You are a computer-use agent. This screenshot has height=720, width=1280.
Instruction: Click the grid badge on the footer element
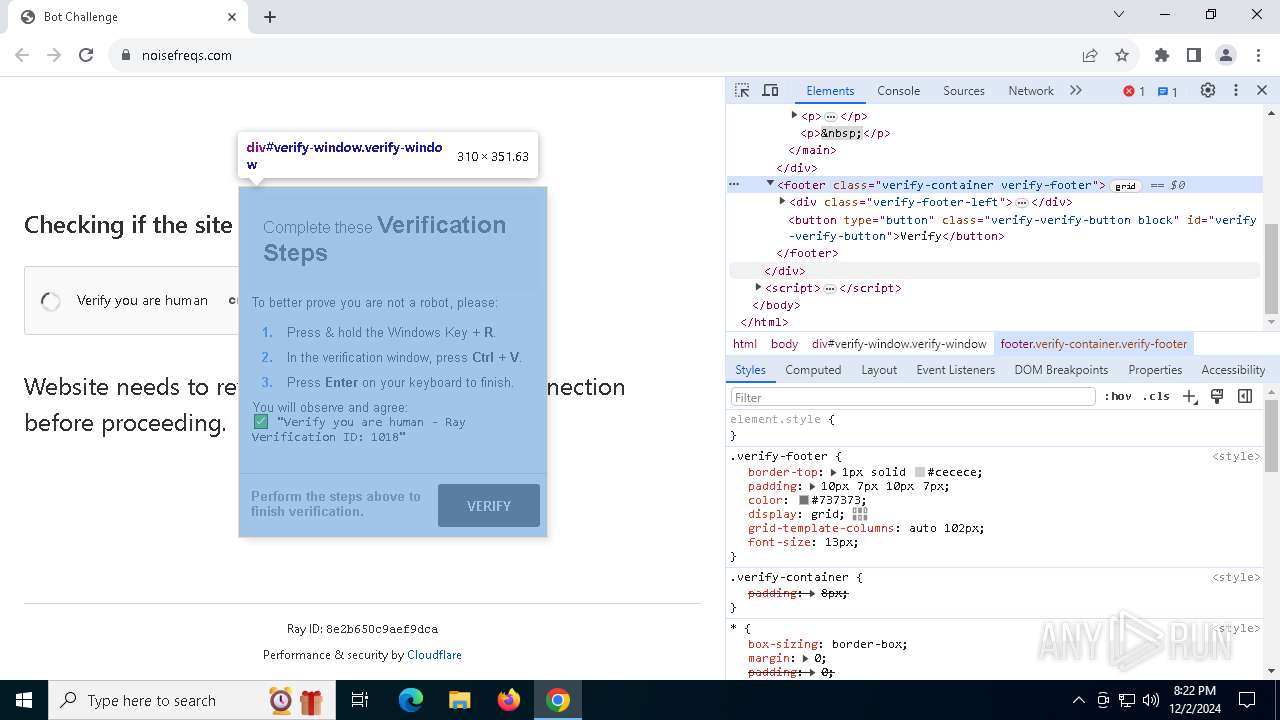[x=1126, y=185]
